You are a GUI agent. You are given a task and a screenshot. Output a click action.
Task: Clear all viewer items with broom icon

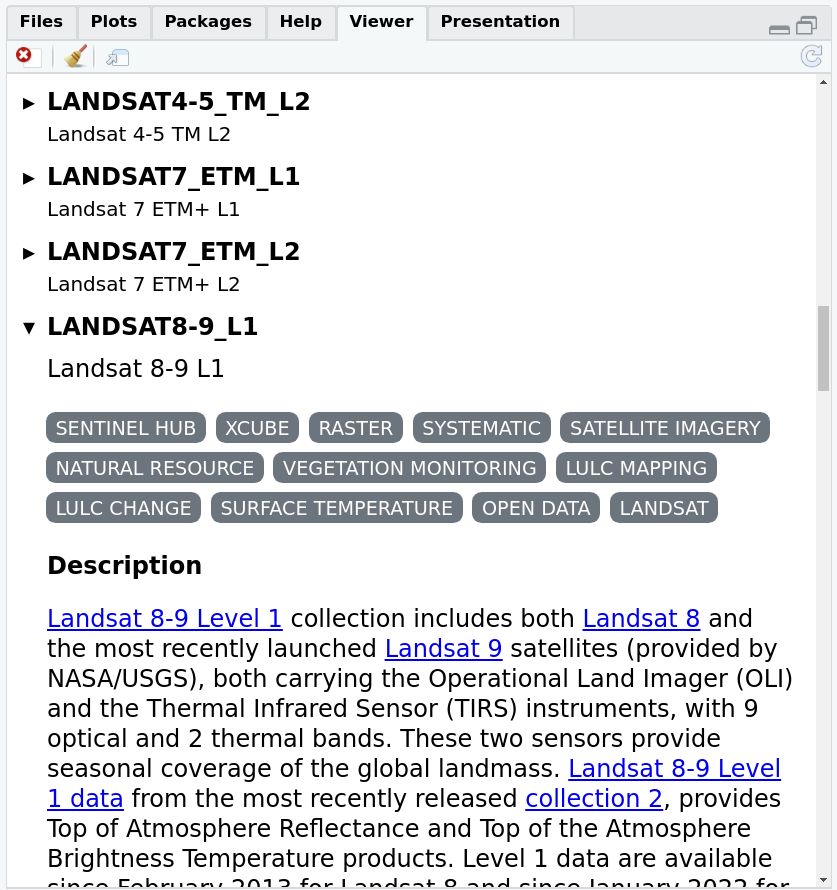tap(75, 57)
